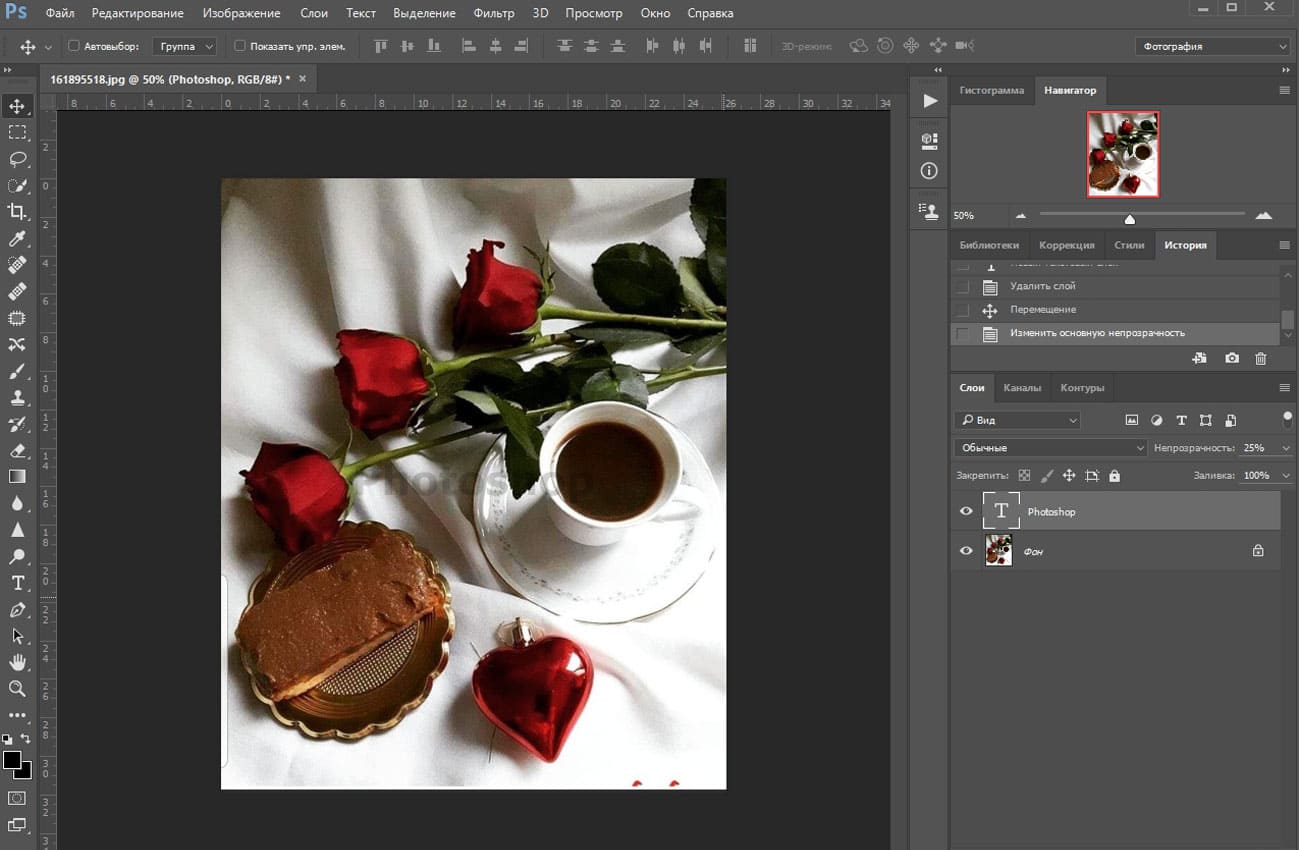Select the Dodge tool
The width and height of the screenshot is (1300, 850).
click(x=17, y=556)
